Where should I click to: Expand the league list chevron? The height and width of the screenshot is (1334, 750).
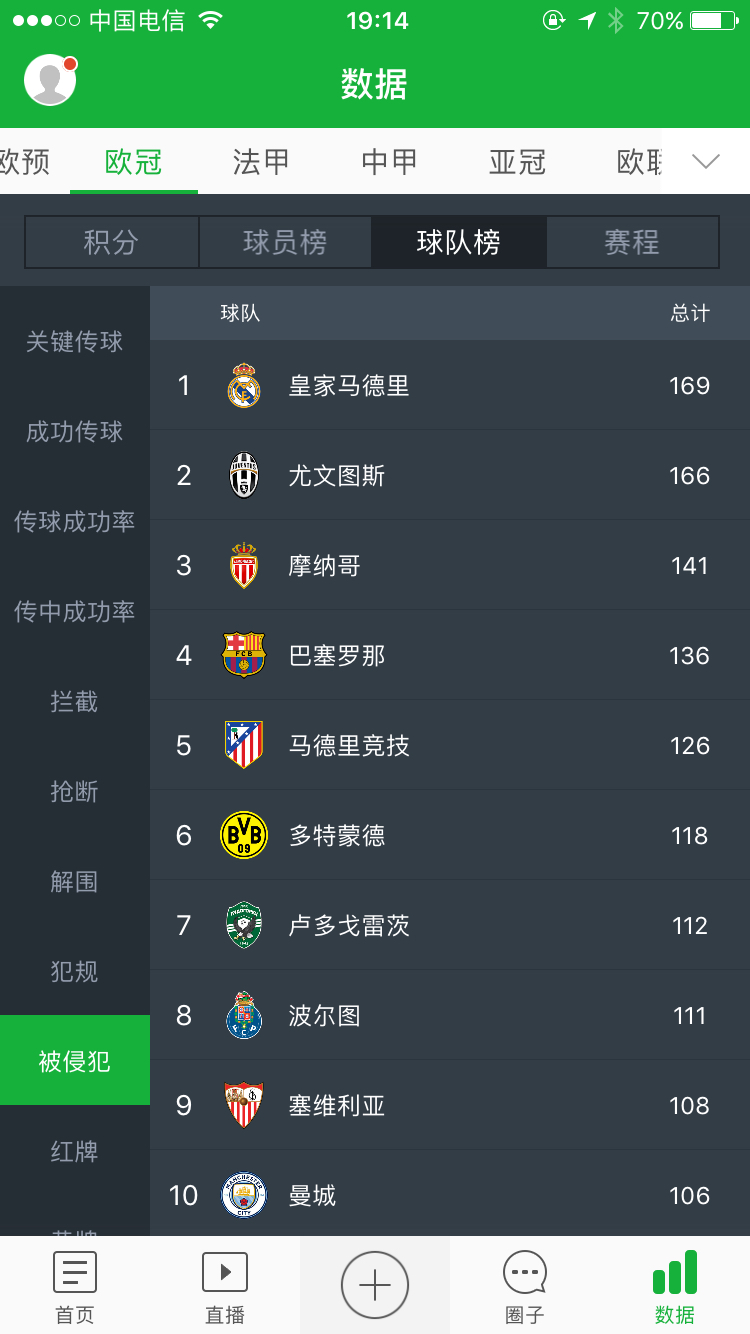pos(706,162)
